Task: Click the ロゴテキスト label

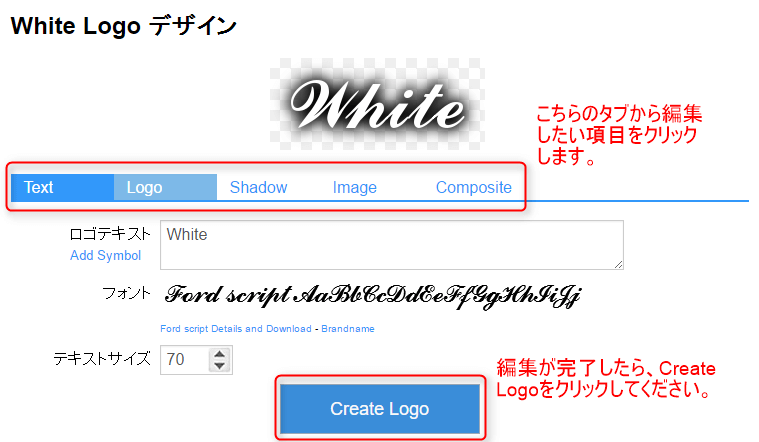Action: click(x=110, y=234)
